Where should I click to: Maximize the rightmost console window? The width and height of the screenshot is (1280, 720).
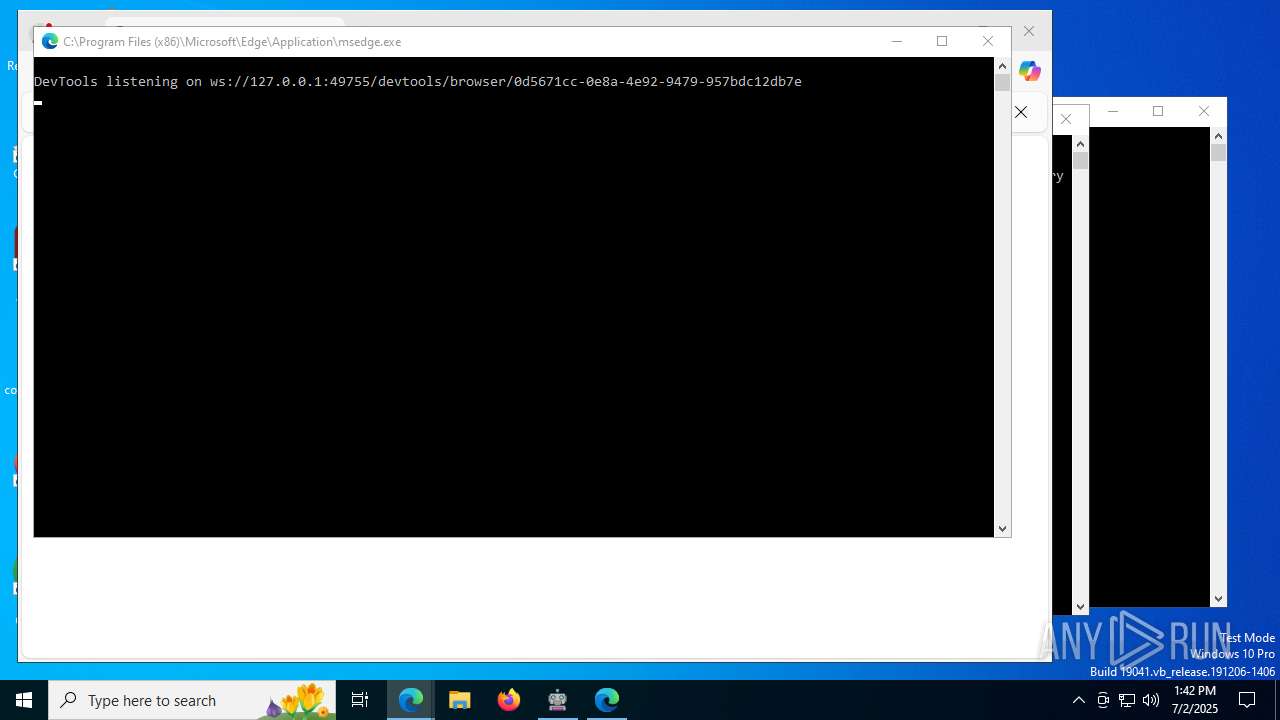[1158, 111]
